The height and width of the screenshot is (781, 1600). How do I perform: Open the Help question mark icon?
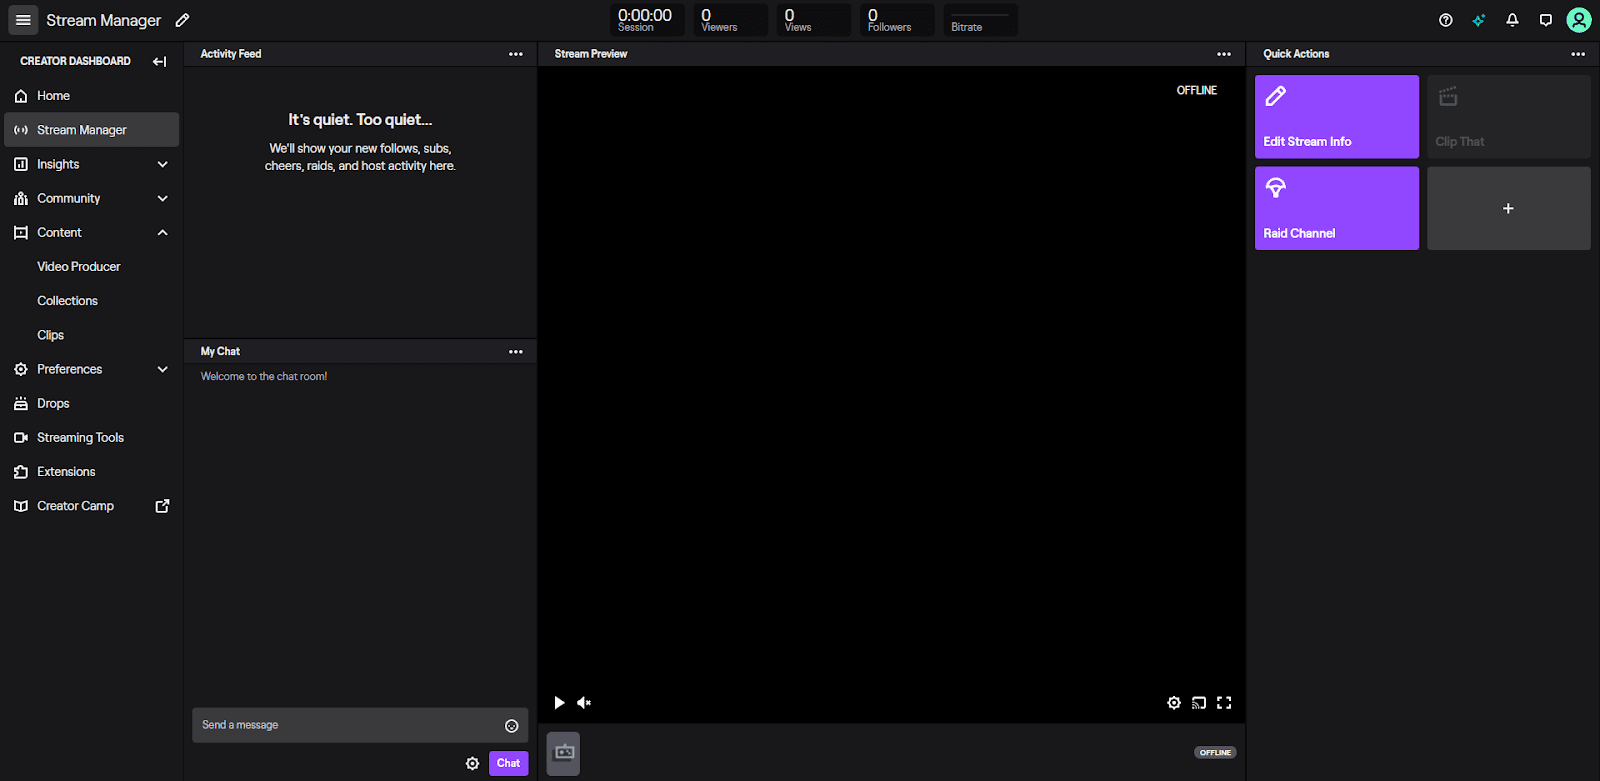(1446, 20)
